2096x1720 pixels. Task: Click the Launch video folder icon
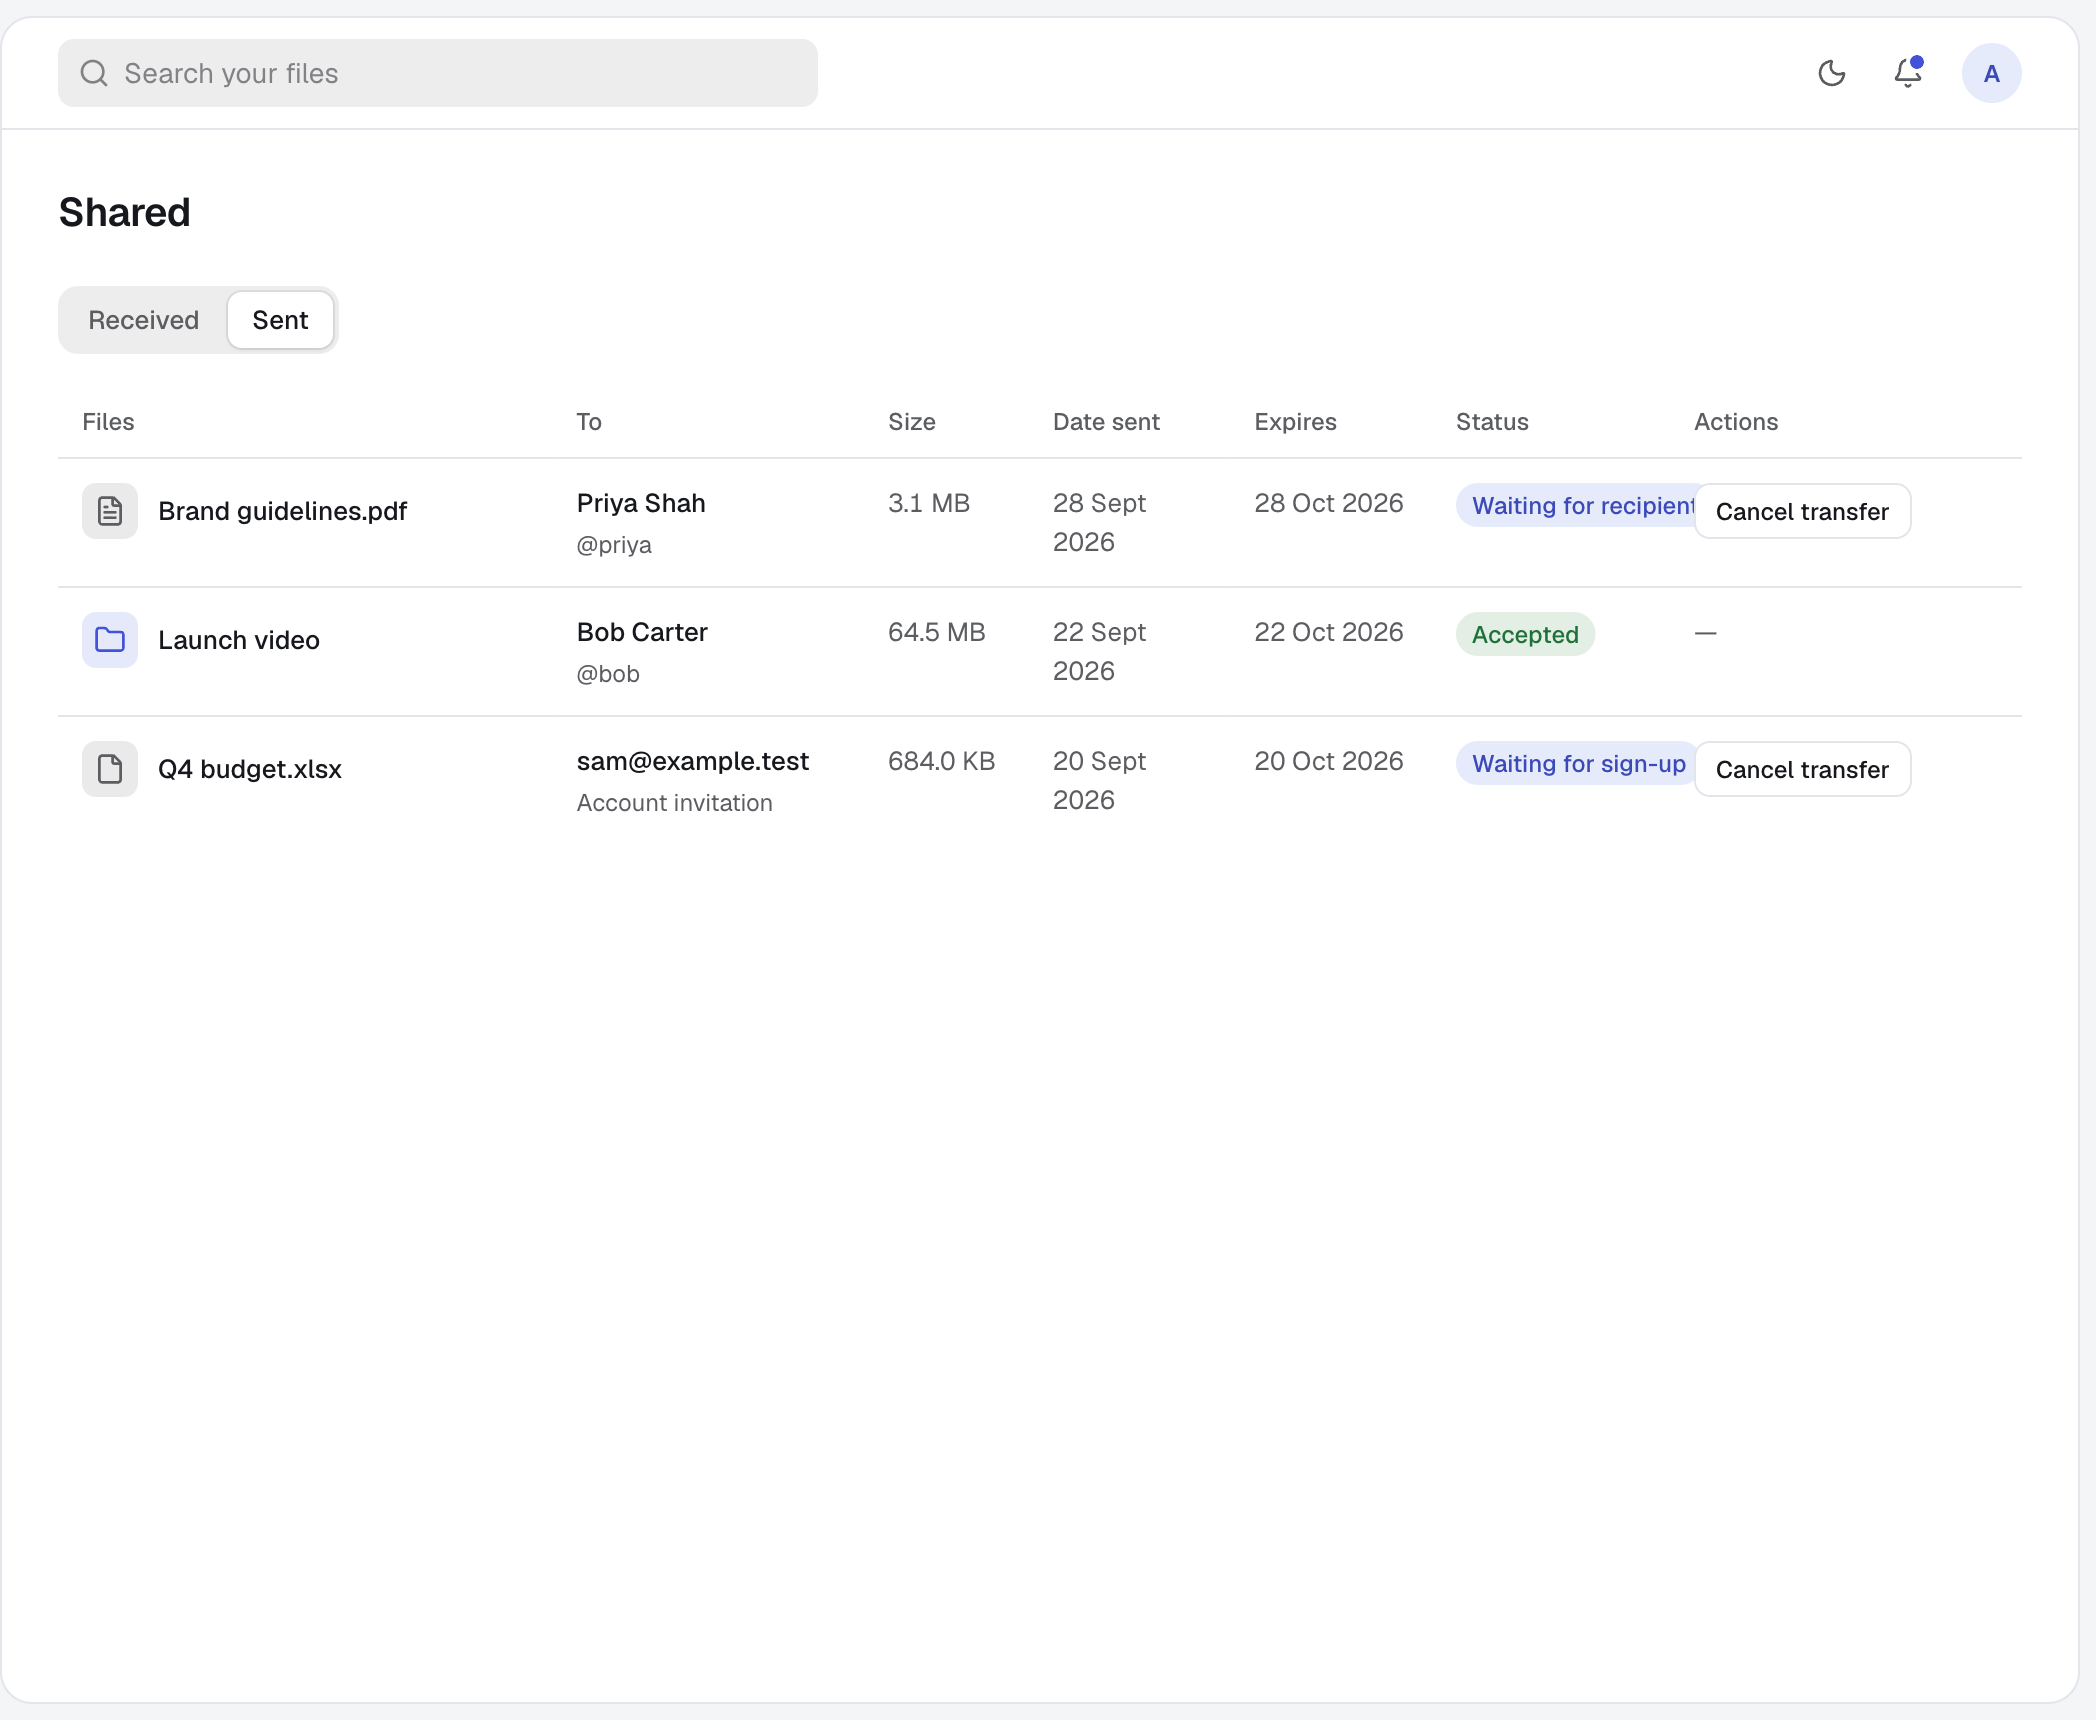coord(110,640)
